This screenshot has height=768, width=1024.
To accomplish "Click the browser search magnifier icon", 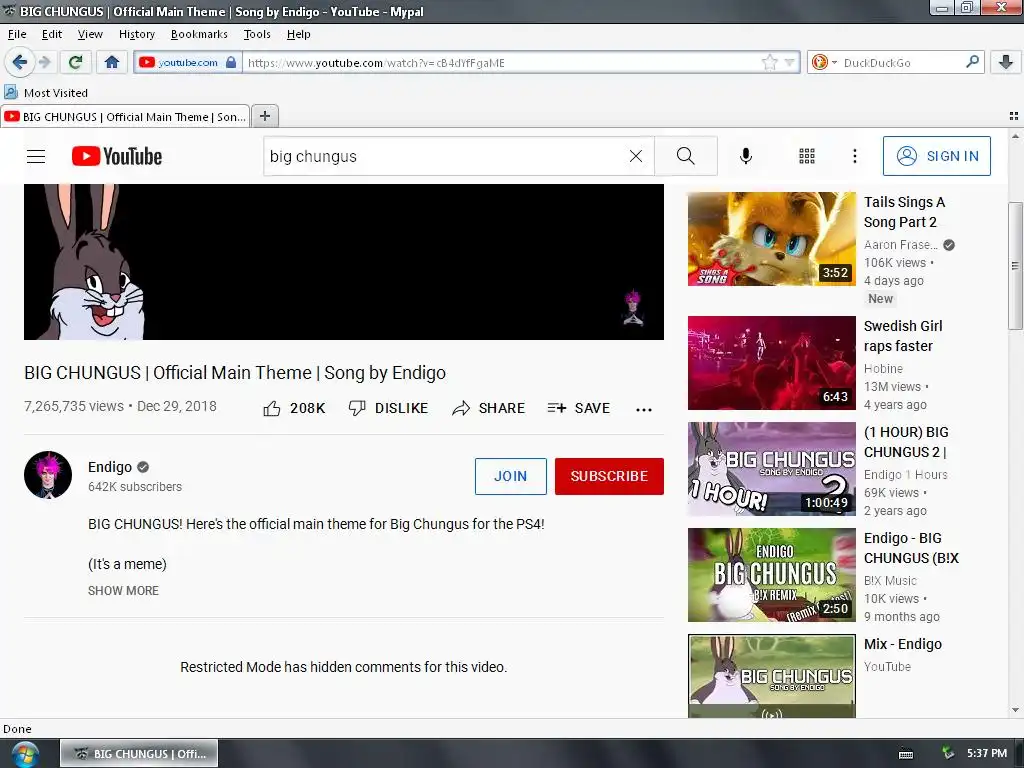I will pyautogui.click(x=972, y=62).
